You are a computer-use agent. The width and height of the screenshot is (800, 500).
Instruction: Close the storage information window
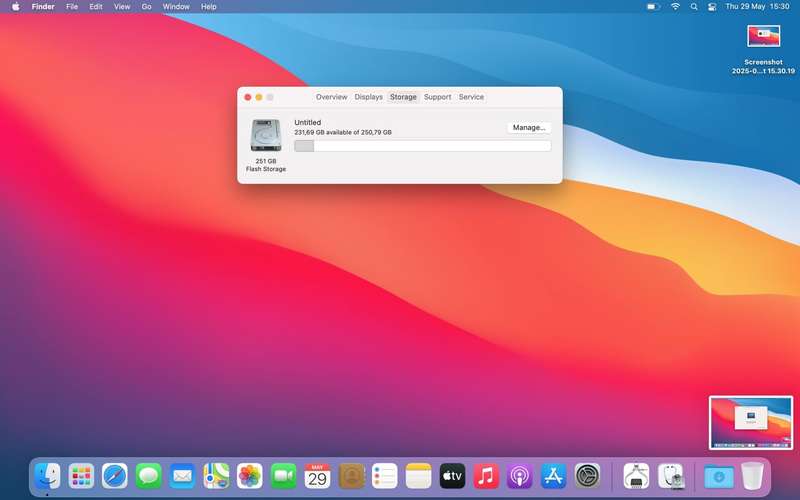point(248,97)
